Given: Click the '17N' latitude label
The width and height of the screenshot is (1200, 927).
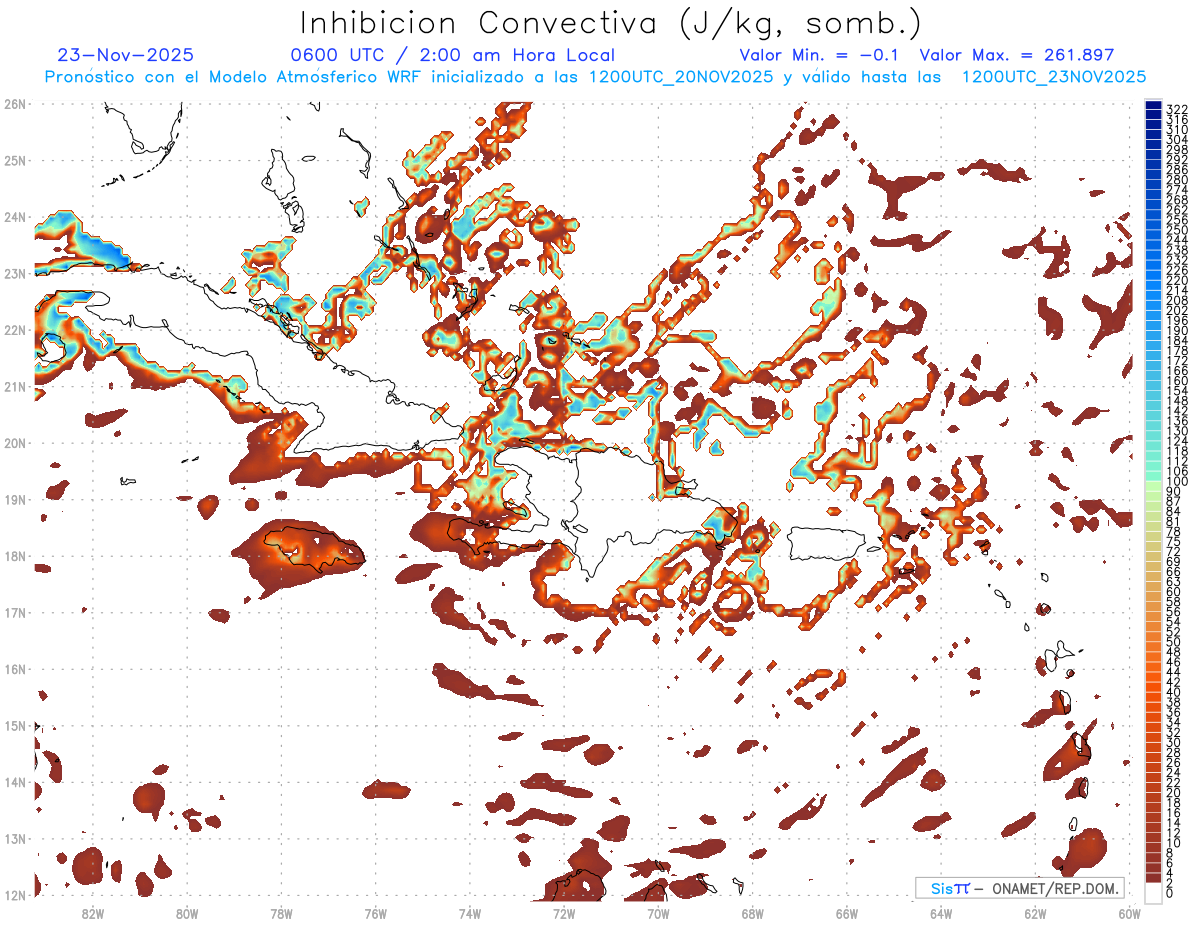Looking at the screenshot, I should [x=15, y=612].
